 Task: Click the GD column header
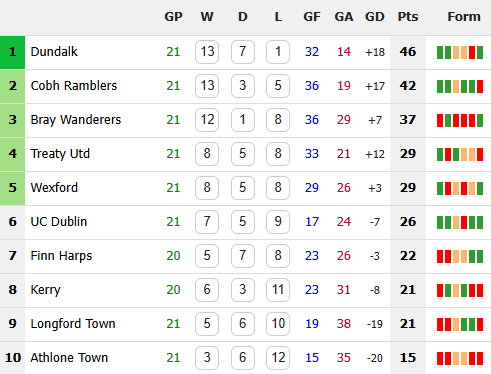coord(375,17)
